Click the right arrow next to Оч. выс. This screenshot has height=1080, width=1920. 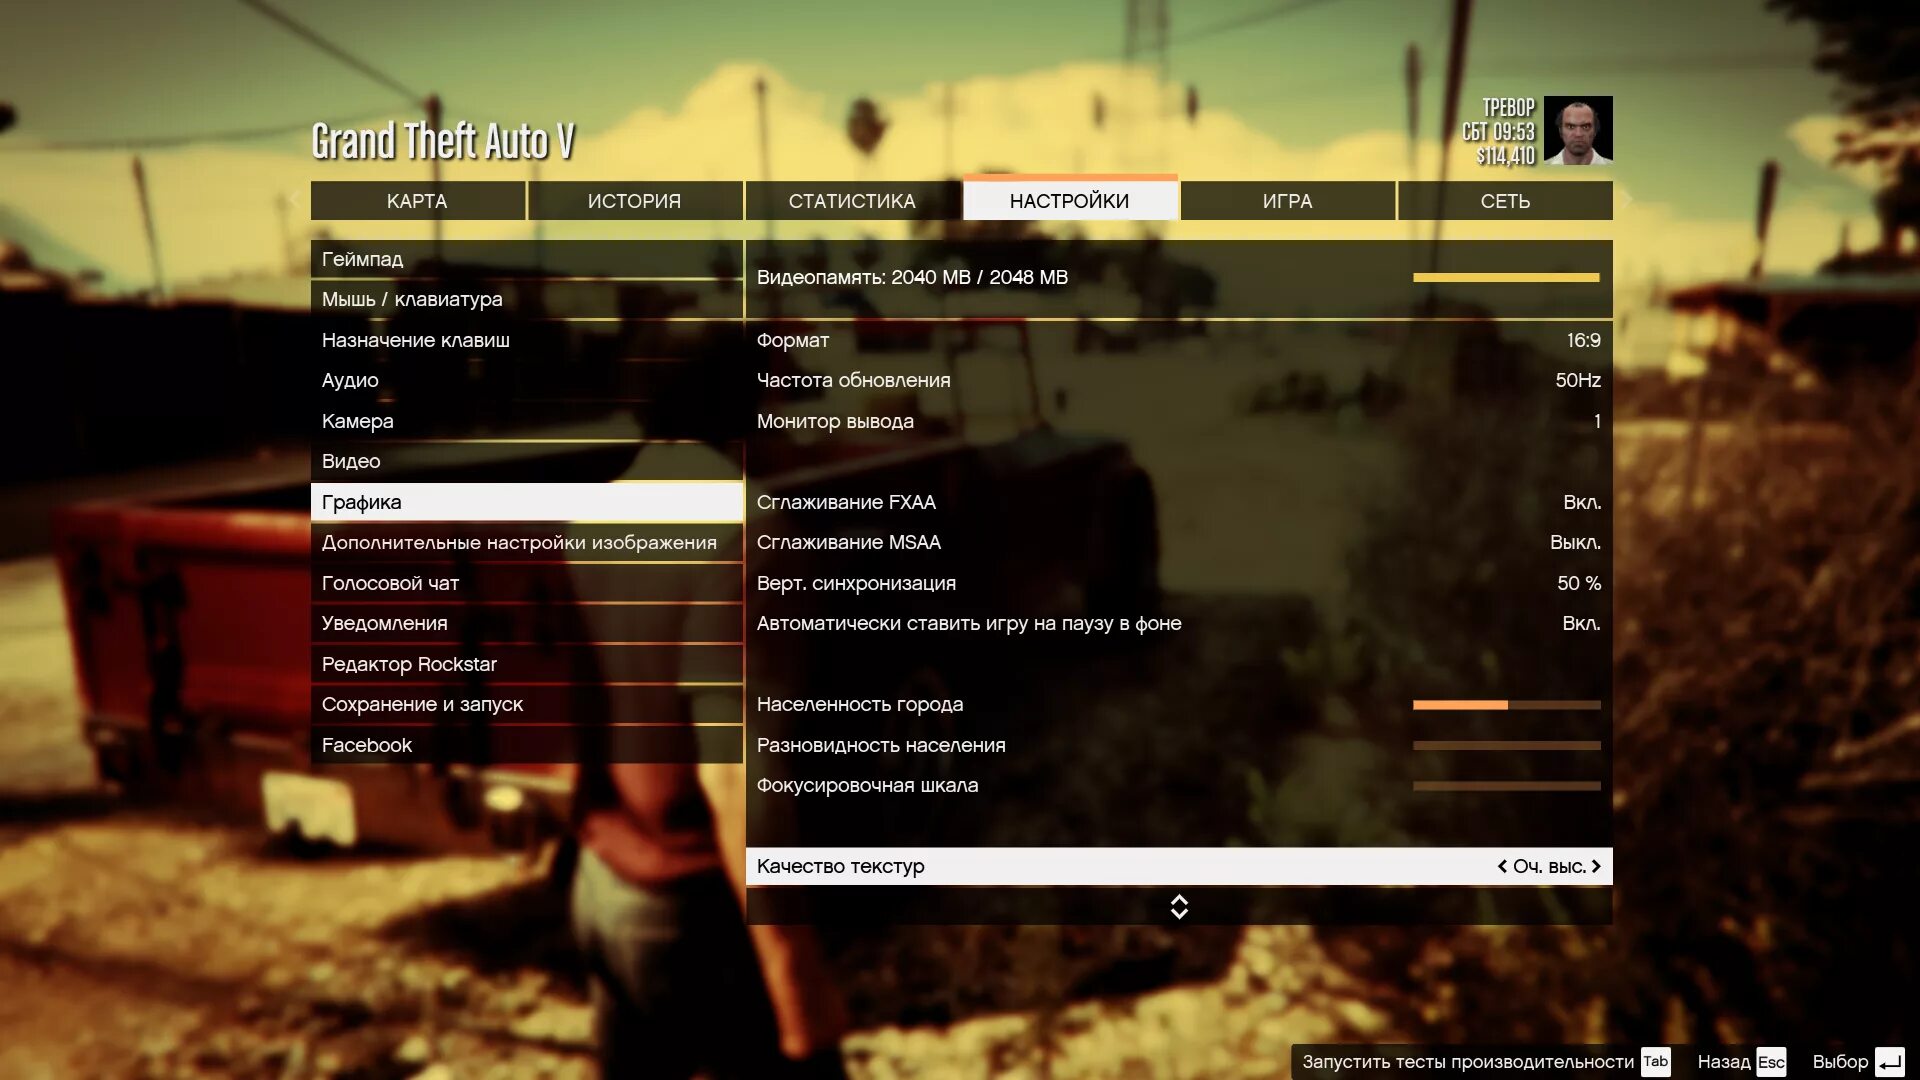click(x=1596, y=866)
